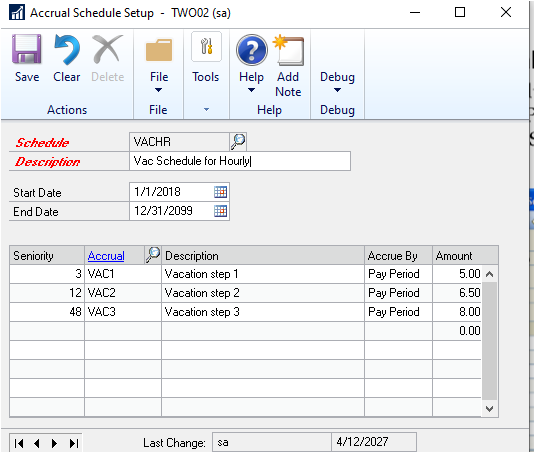Click the Tools screwdriver icon

pyautogui.click(x=206, y=47)
